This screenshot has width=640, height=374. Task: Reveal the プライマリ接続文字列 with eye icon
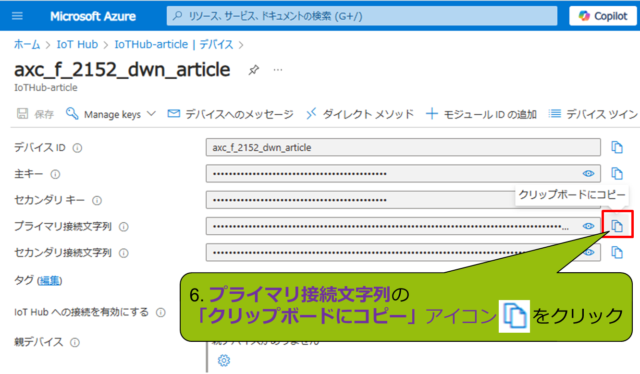pos(588,226)
